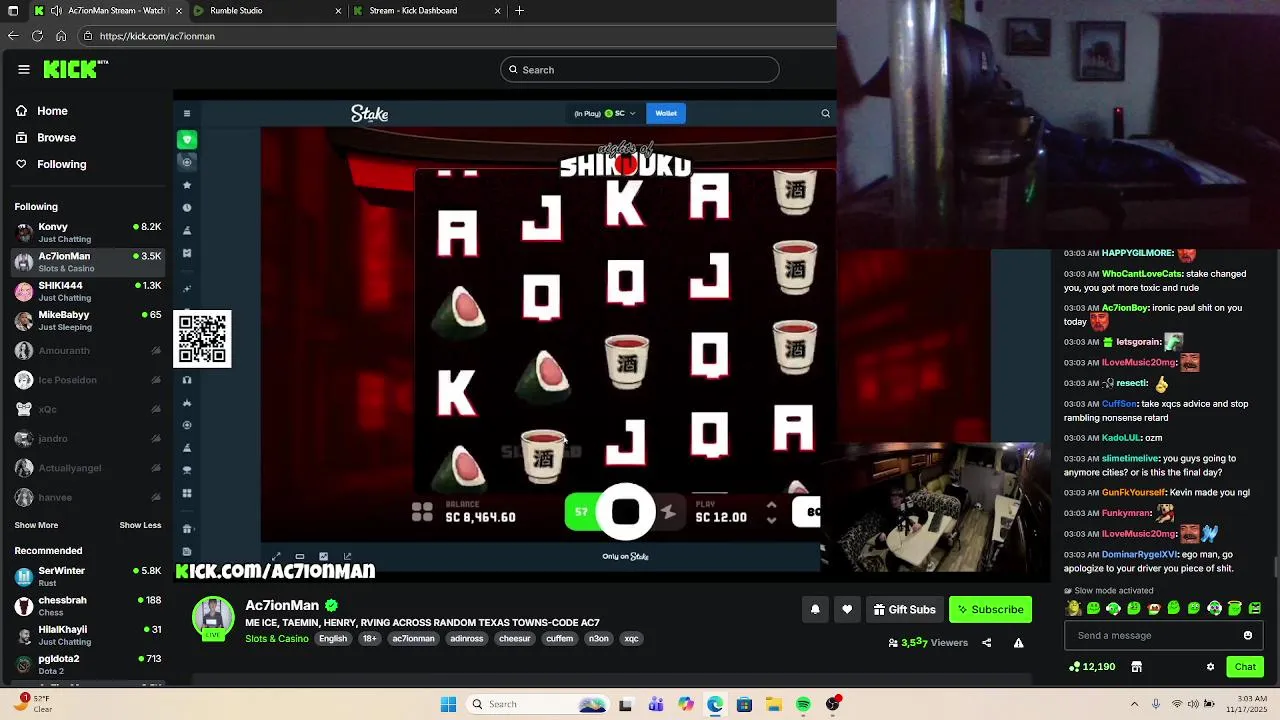Click the browser address bar URL
The image size is (1280, 720).
point(157,36)
